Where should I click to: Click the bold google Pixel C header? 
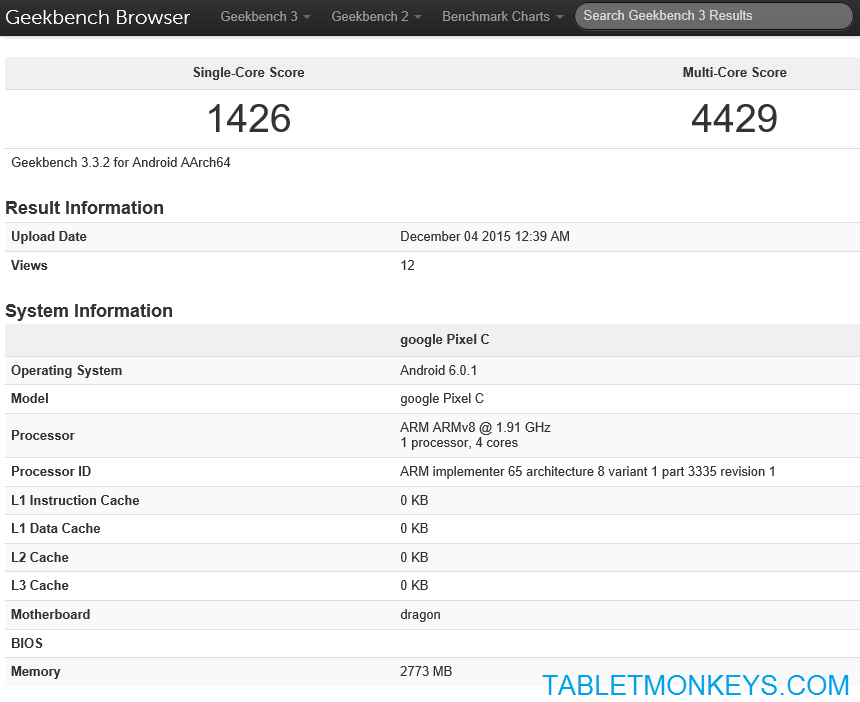[x=444, y=339]
